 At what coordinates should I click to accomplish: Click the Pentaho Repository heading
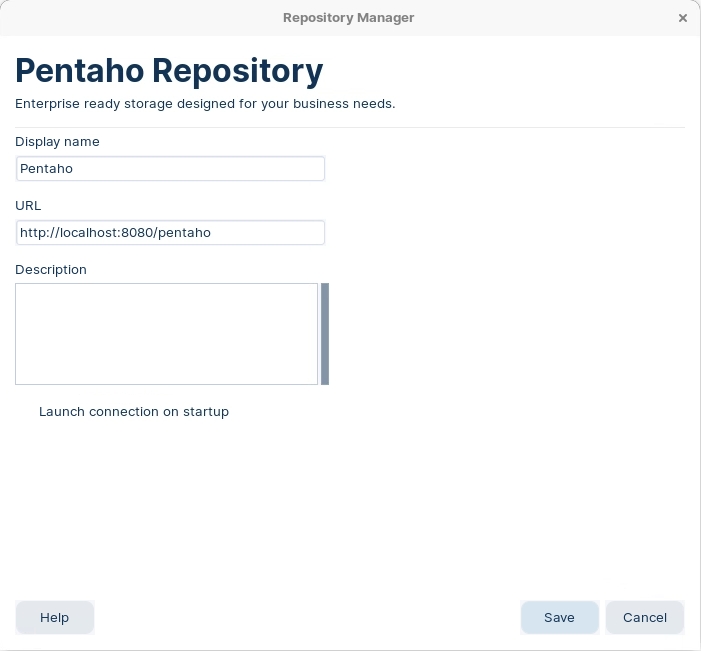tap(169, 72)
